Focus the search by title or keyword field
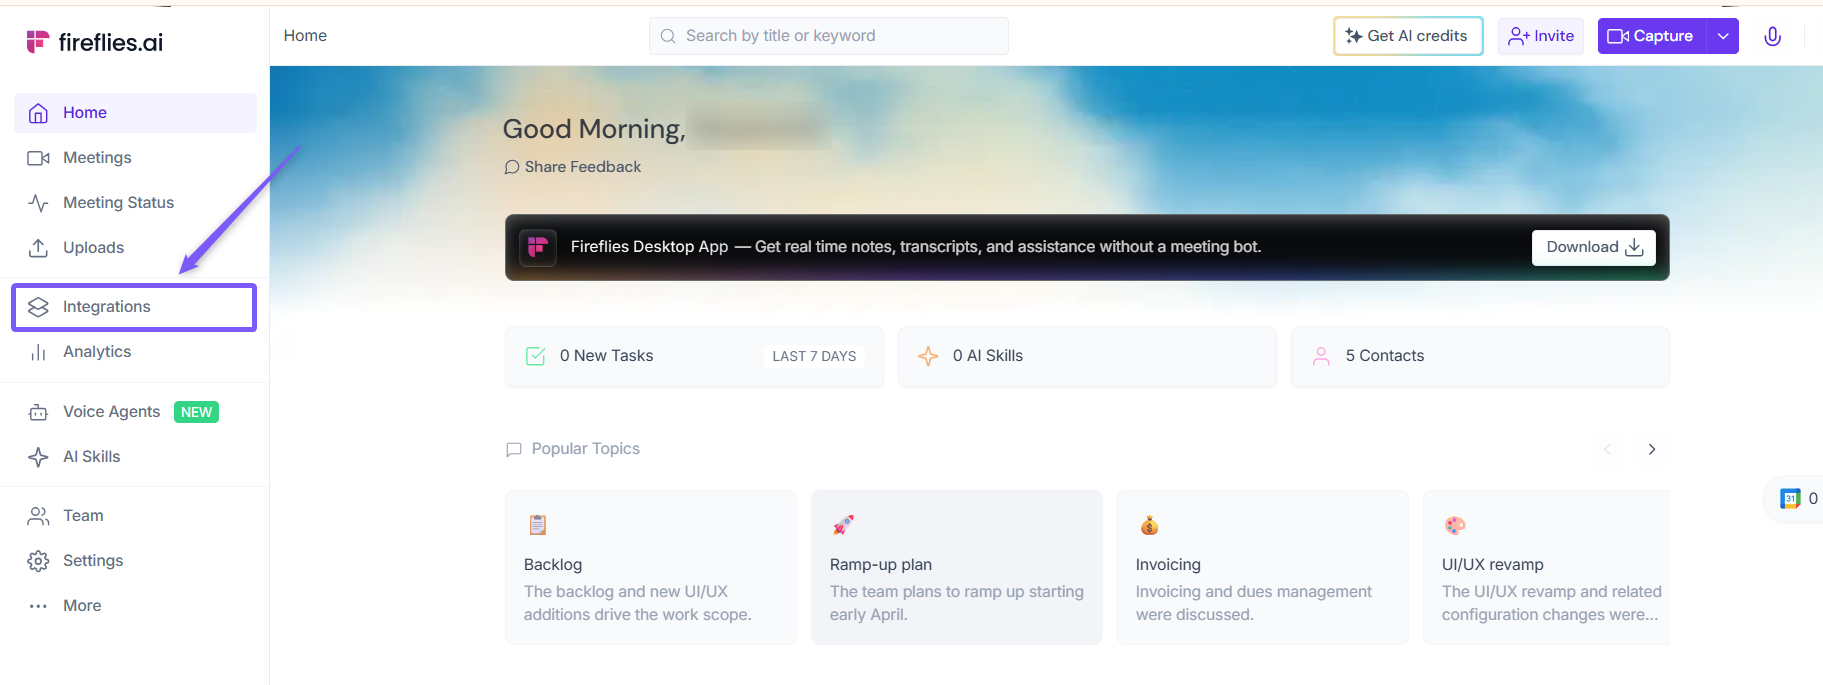Image resolution: width=1823 pixels, height=685 pixels. 828,36
